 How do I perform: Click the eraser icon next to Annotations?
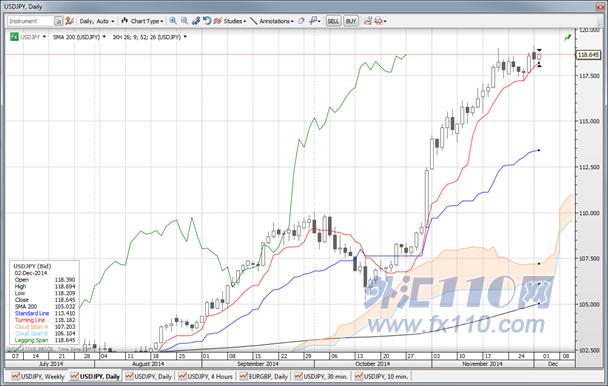[x=301, y=21]
